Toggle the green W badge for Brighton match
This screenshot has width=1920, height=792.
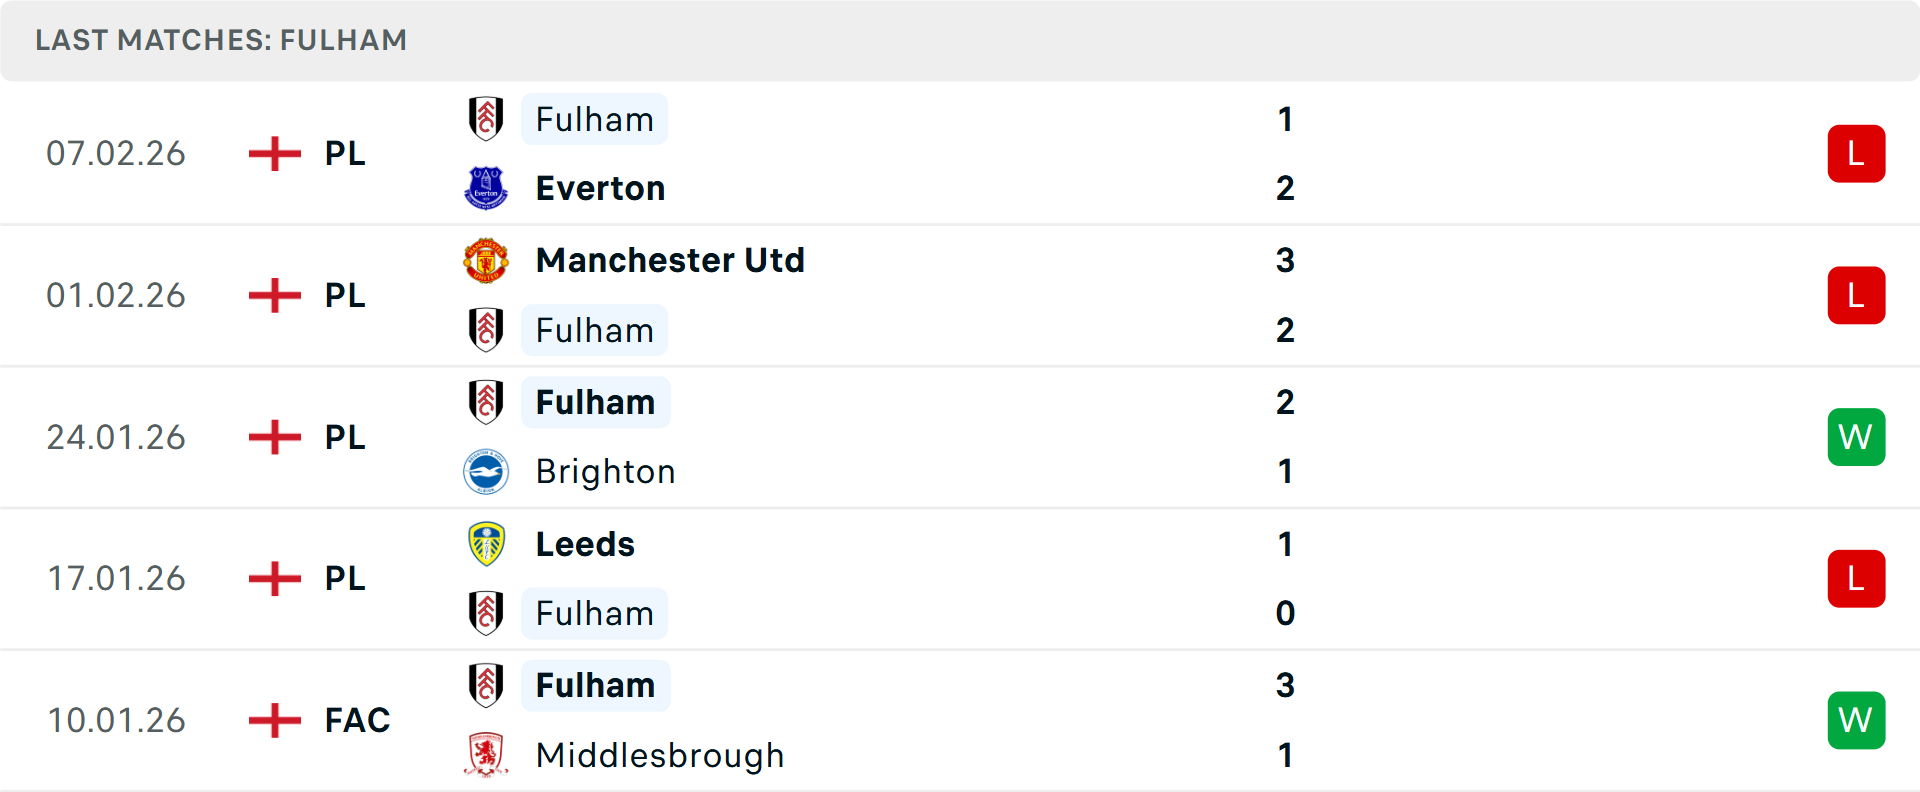1856,437
